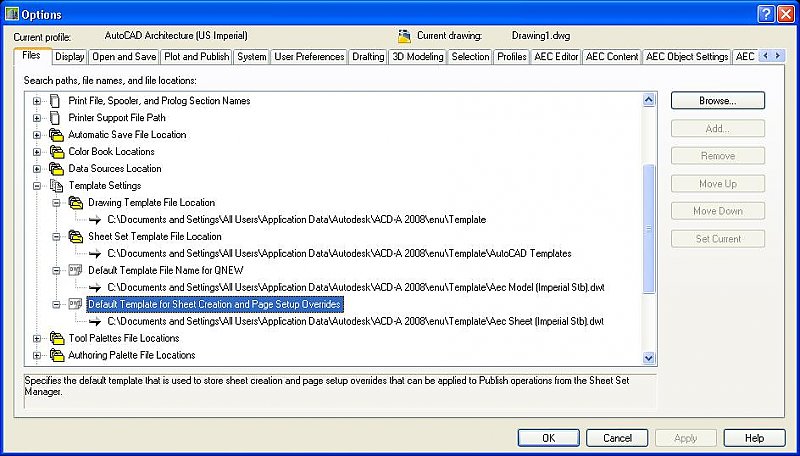Click the Sheet Set Template File Location folder icon

[x=76, y=237]
